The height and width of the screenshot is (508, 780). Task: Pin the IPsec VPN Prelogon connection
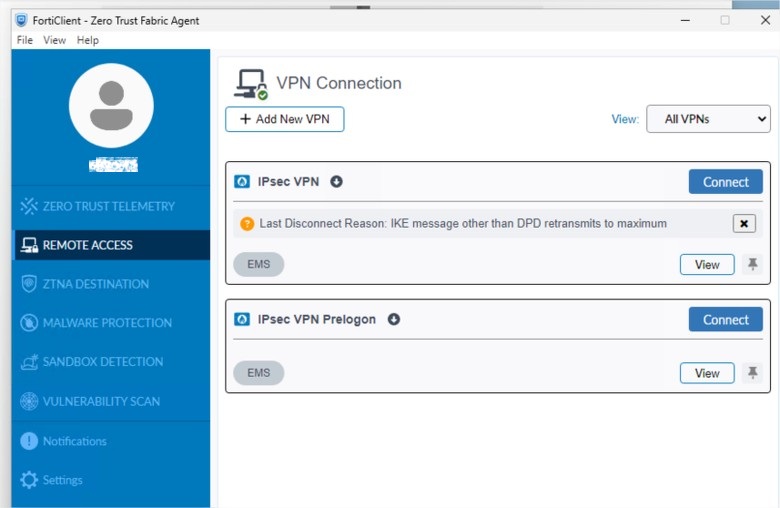point(753,373)
